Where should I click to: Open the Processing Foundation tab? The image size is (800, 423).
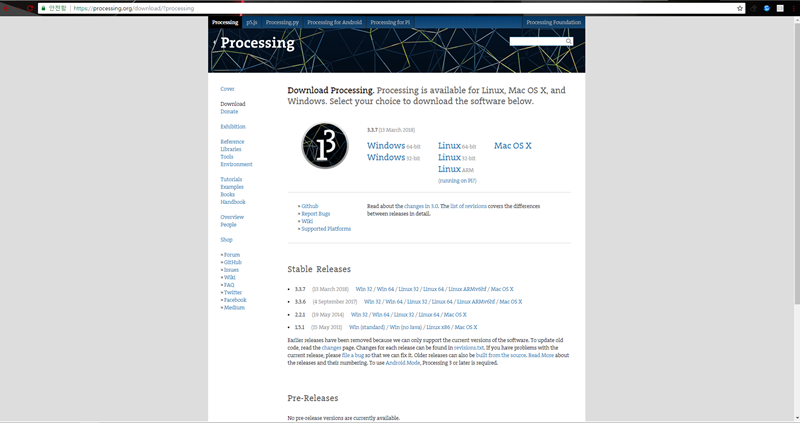pos(554,22)
